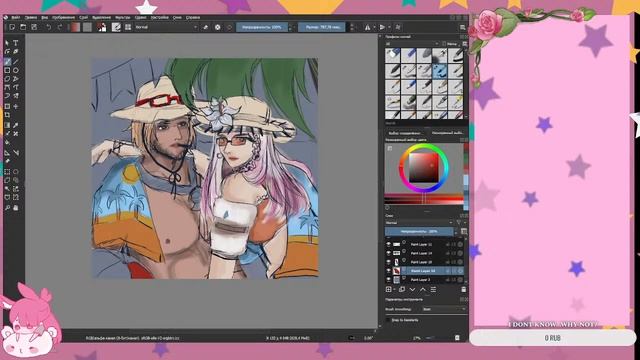The image size is (640, 360).
Task: Toggle wrap-around mode
Action: (398, 27)
